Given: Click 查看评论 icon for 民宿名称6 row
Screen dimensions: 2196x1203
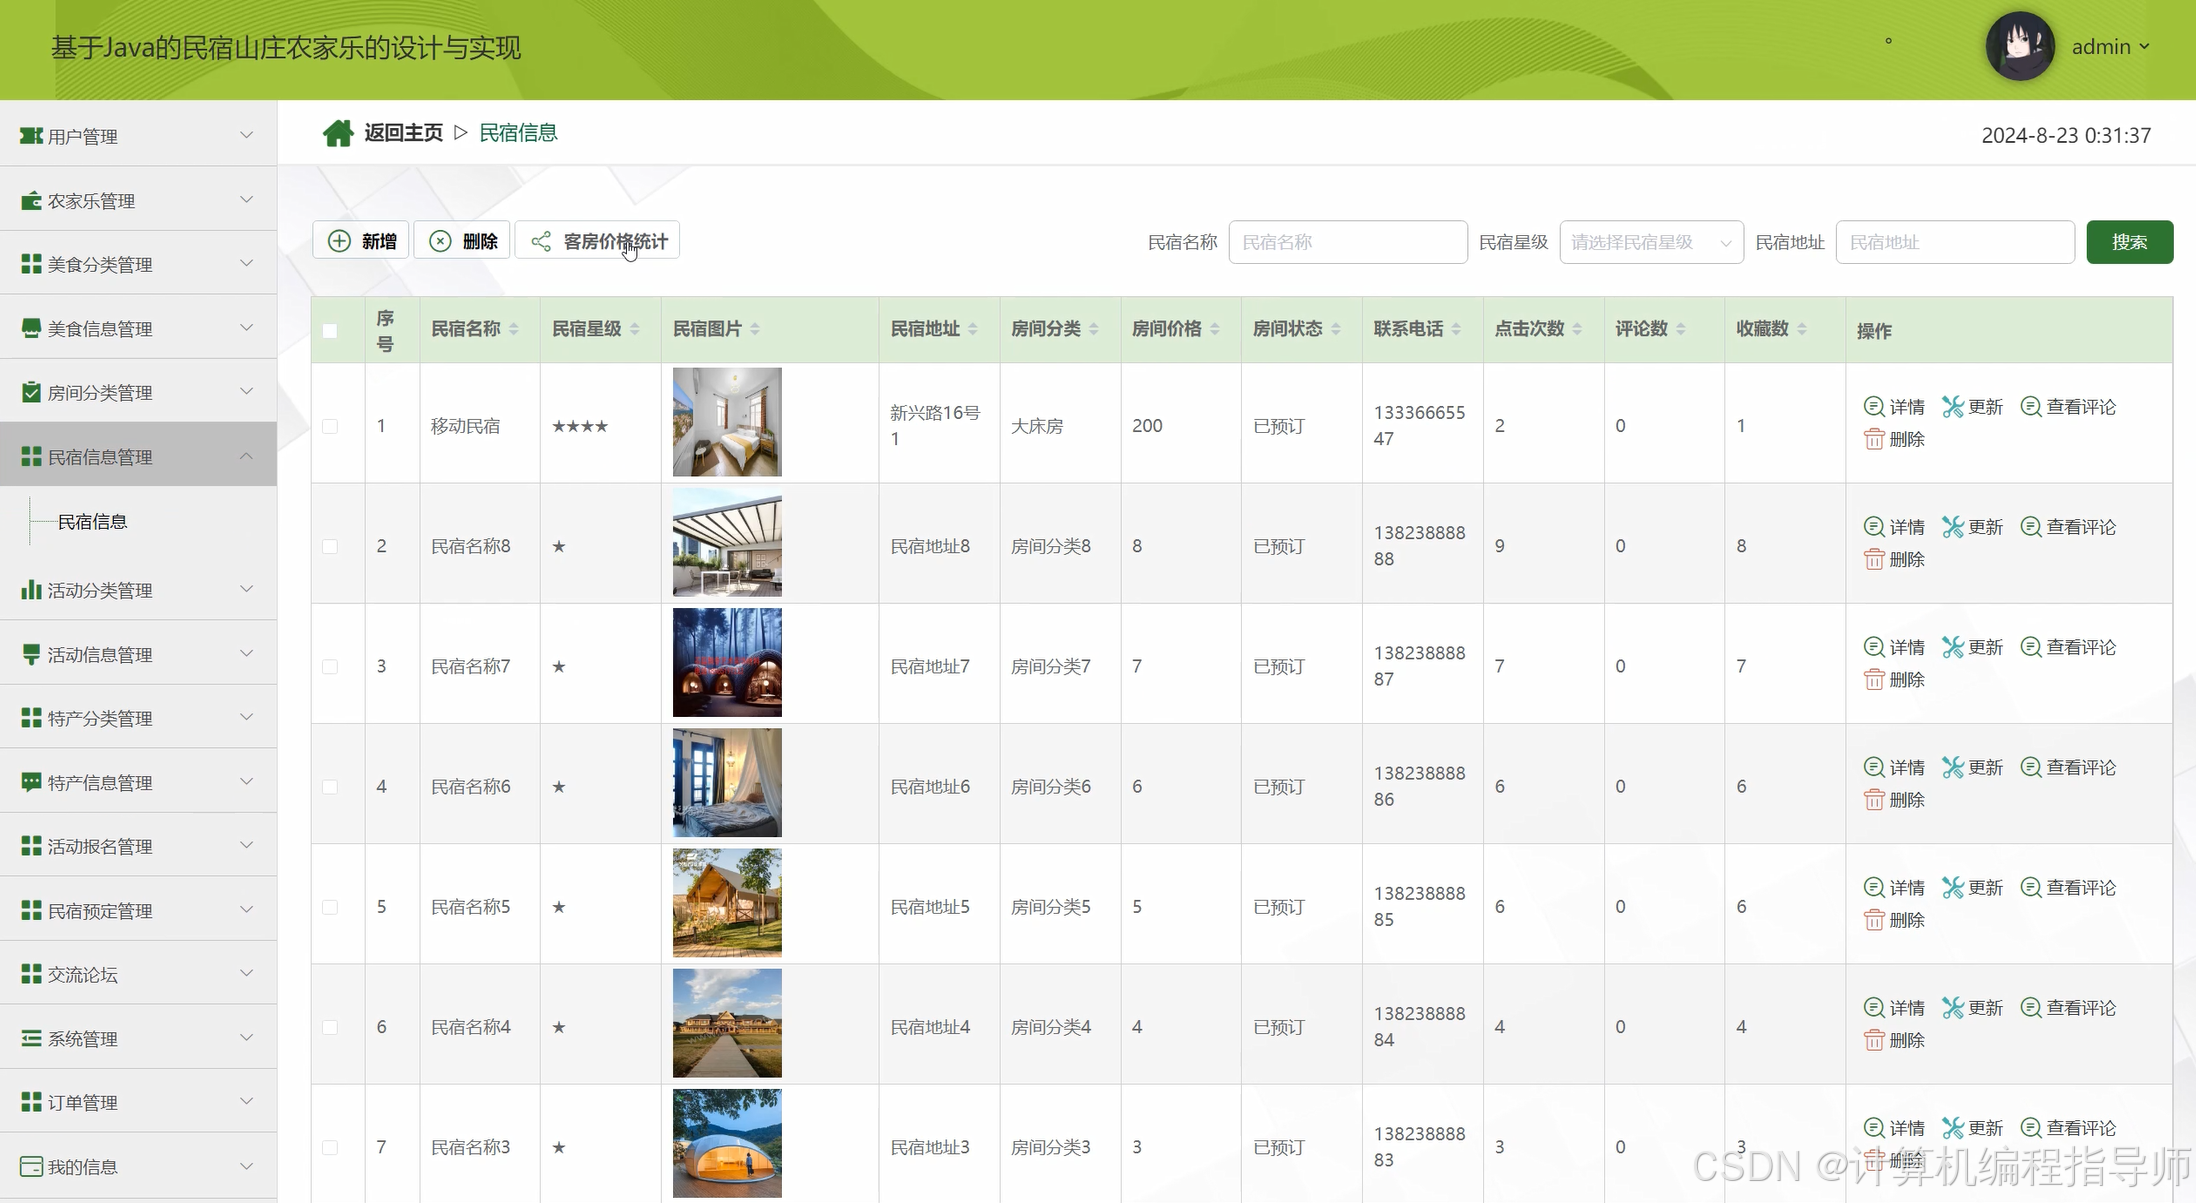Looking at the screenshot, I should pos(2030,767).
